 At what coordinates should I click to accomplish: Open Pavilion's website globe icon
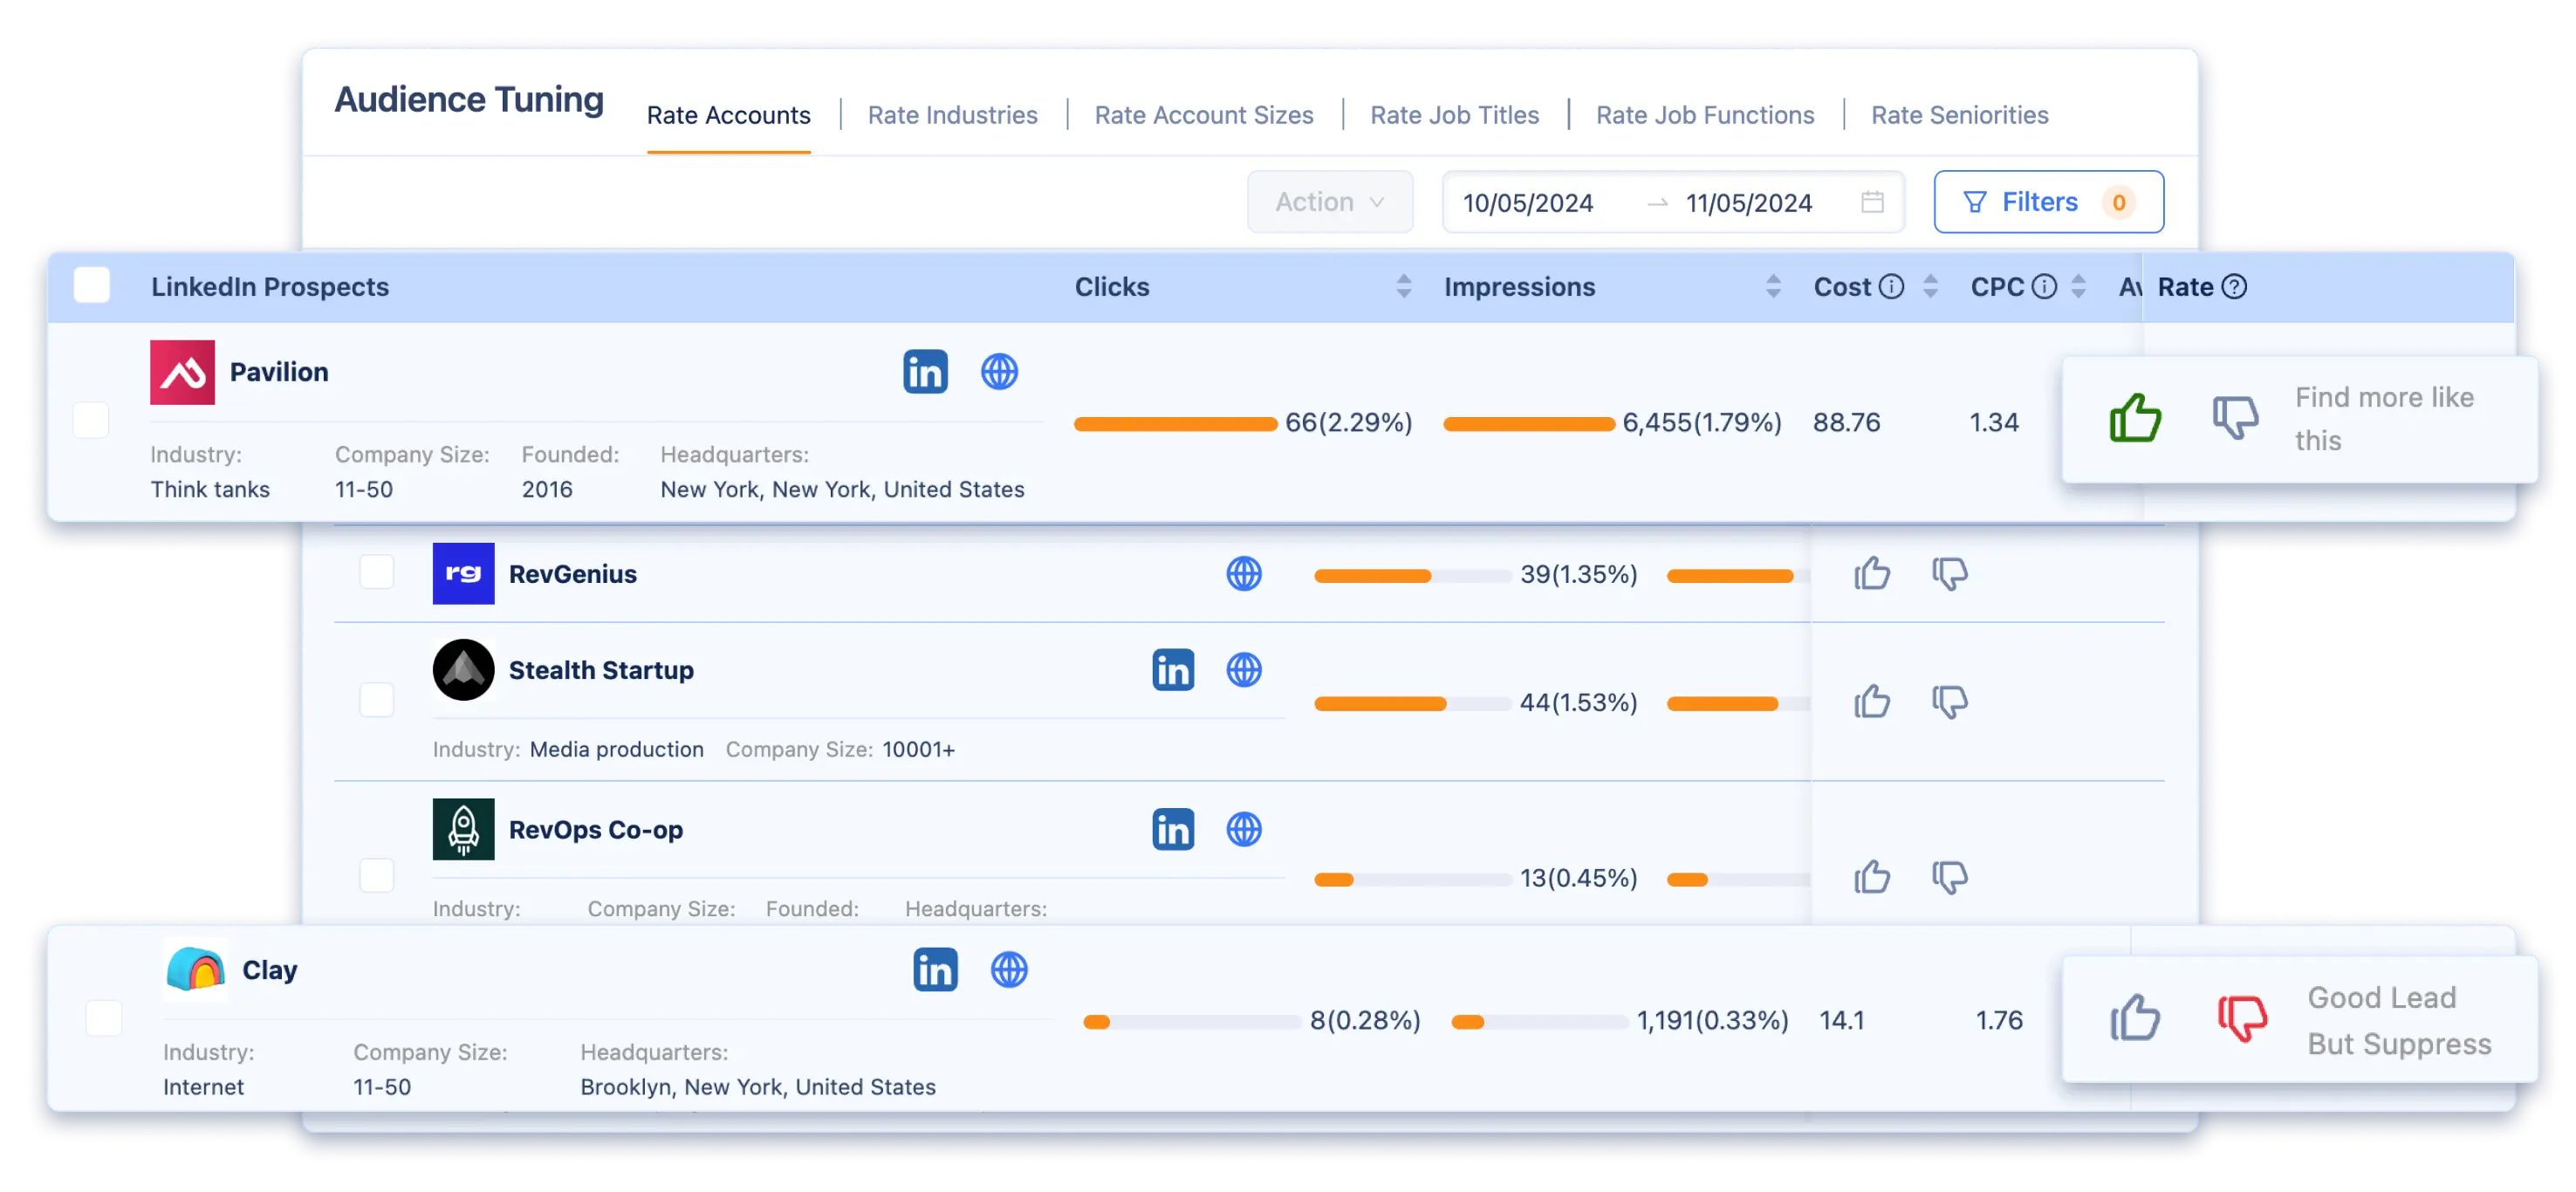pyautogui.click(x=999, y=372)
